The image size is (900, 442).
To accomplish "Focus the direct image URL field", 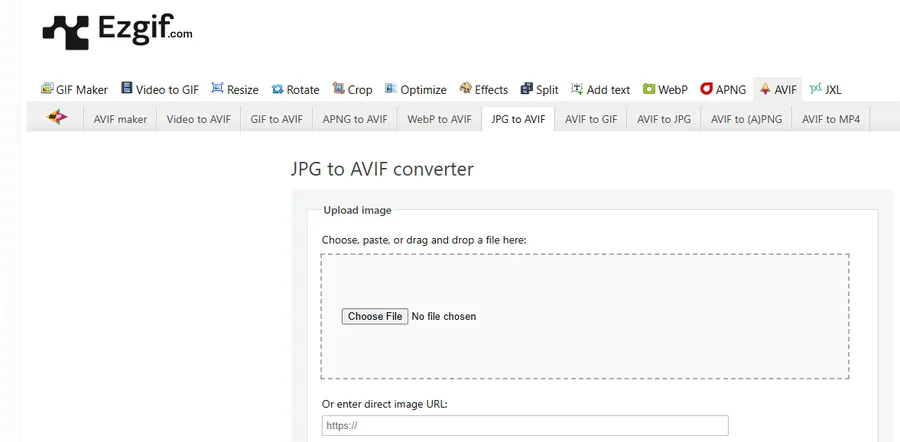I will [525, 425].
